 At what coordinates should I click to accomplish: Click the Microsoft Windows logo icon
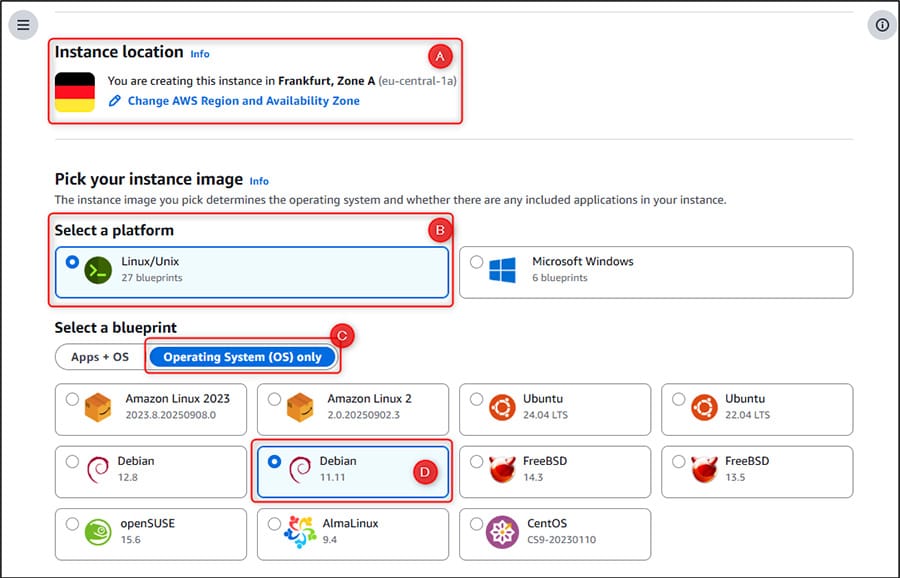coord(502,270)
